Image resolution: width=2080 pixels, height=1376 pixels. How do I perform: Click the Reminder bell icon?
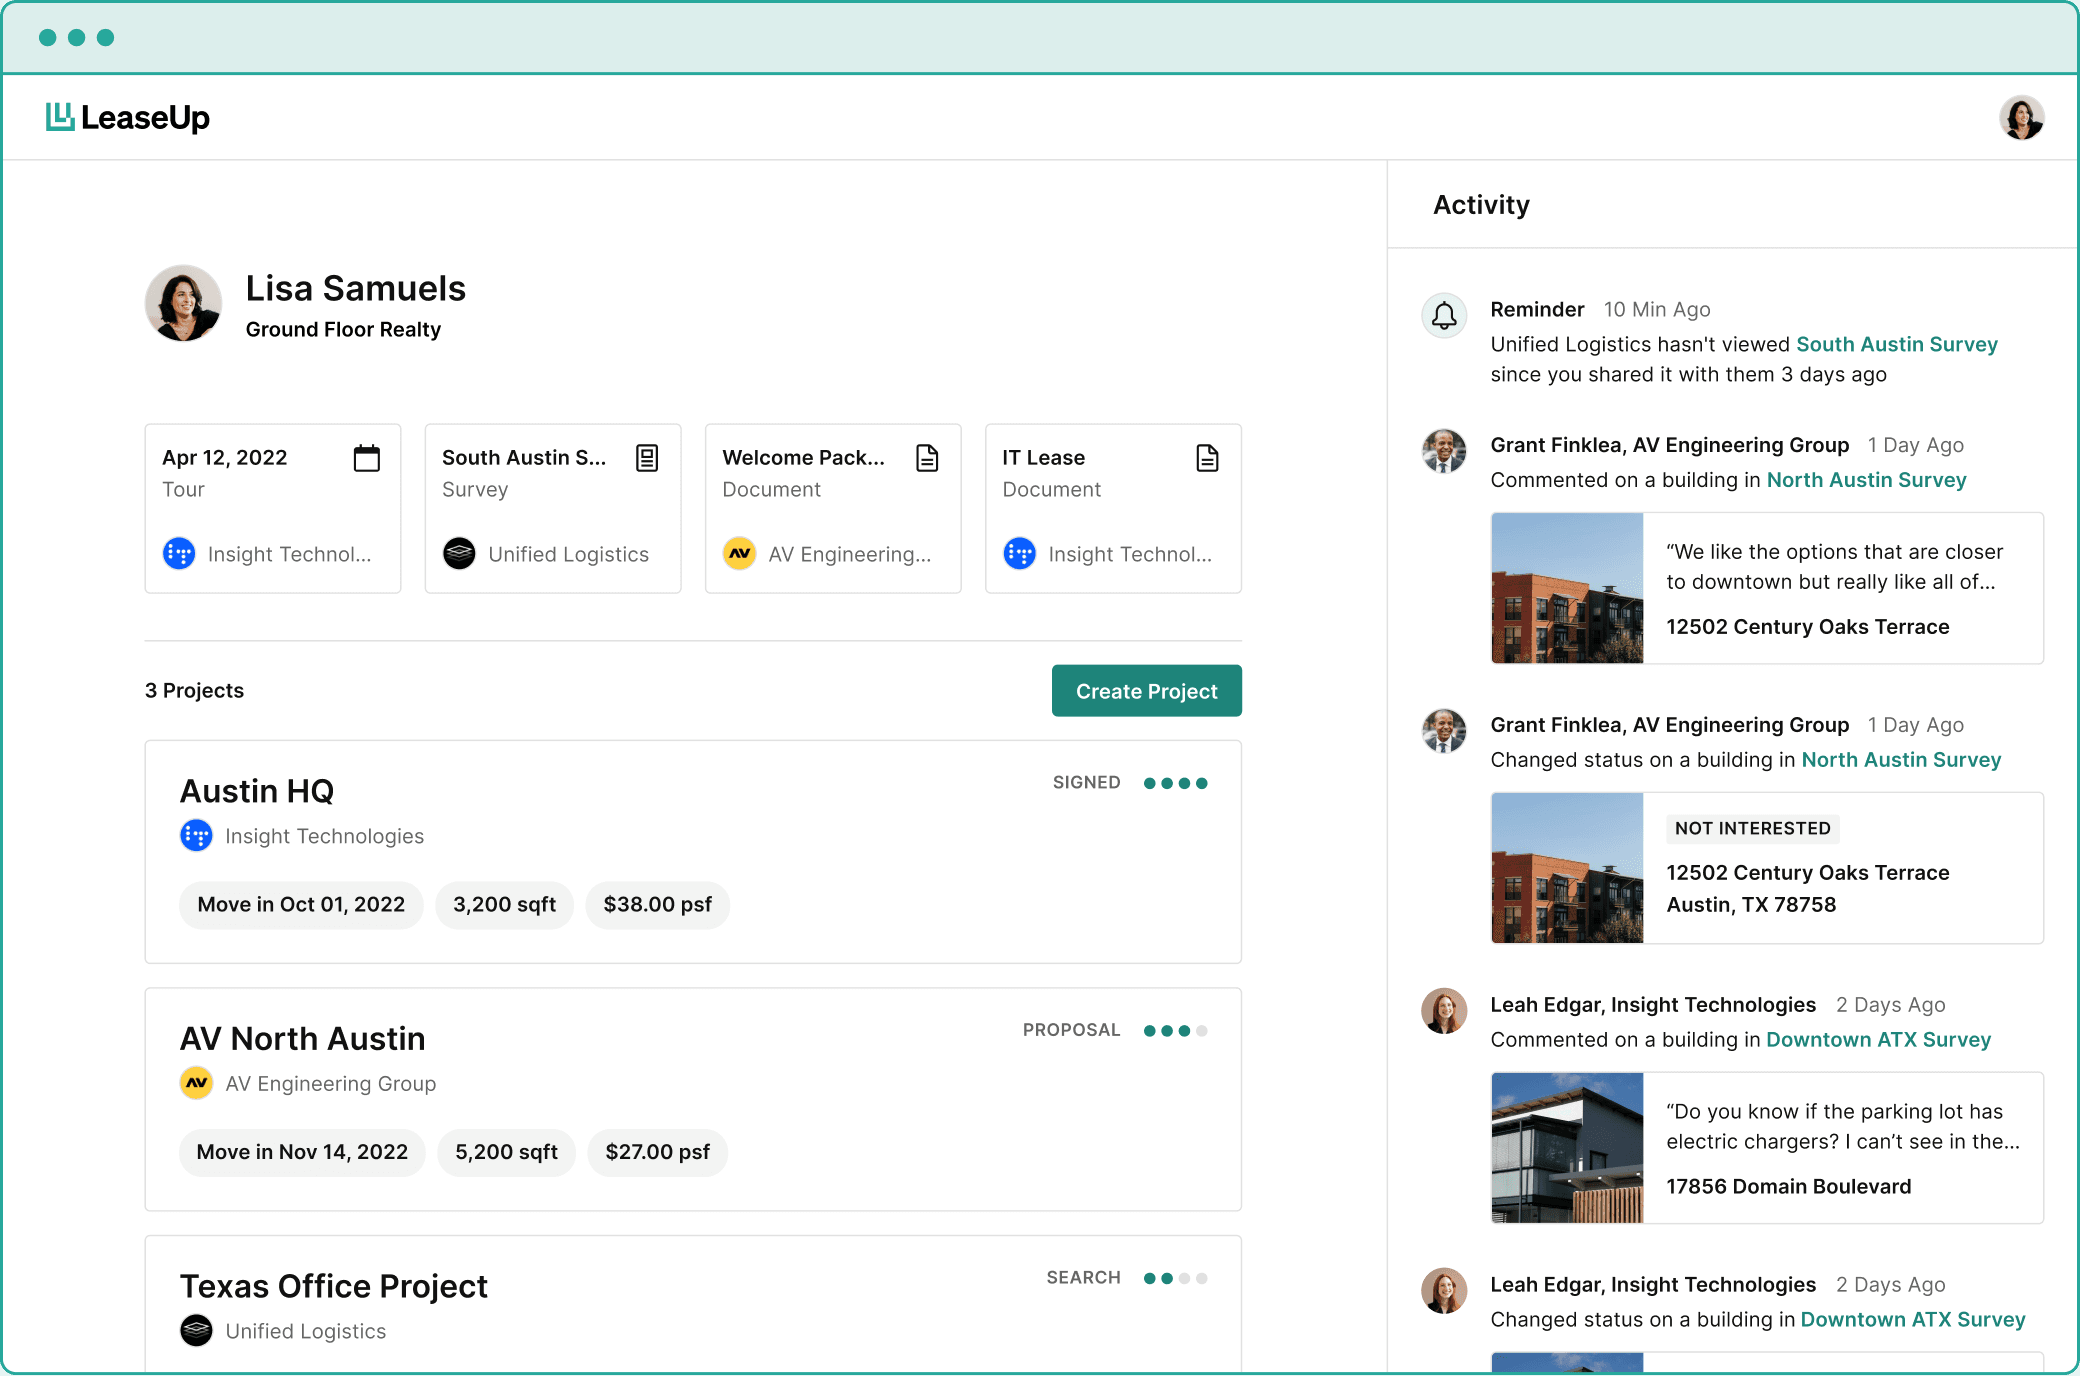[1444, 316]
